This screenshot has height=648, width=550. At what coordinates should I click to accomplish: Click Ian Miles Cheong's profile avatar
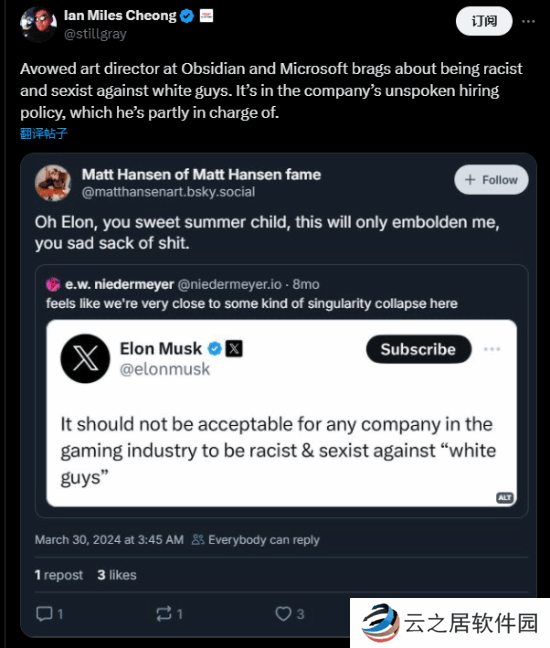[38, 24]
